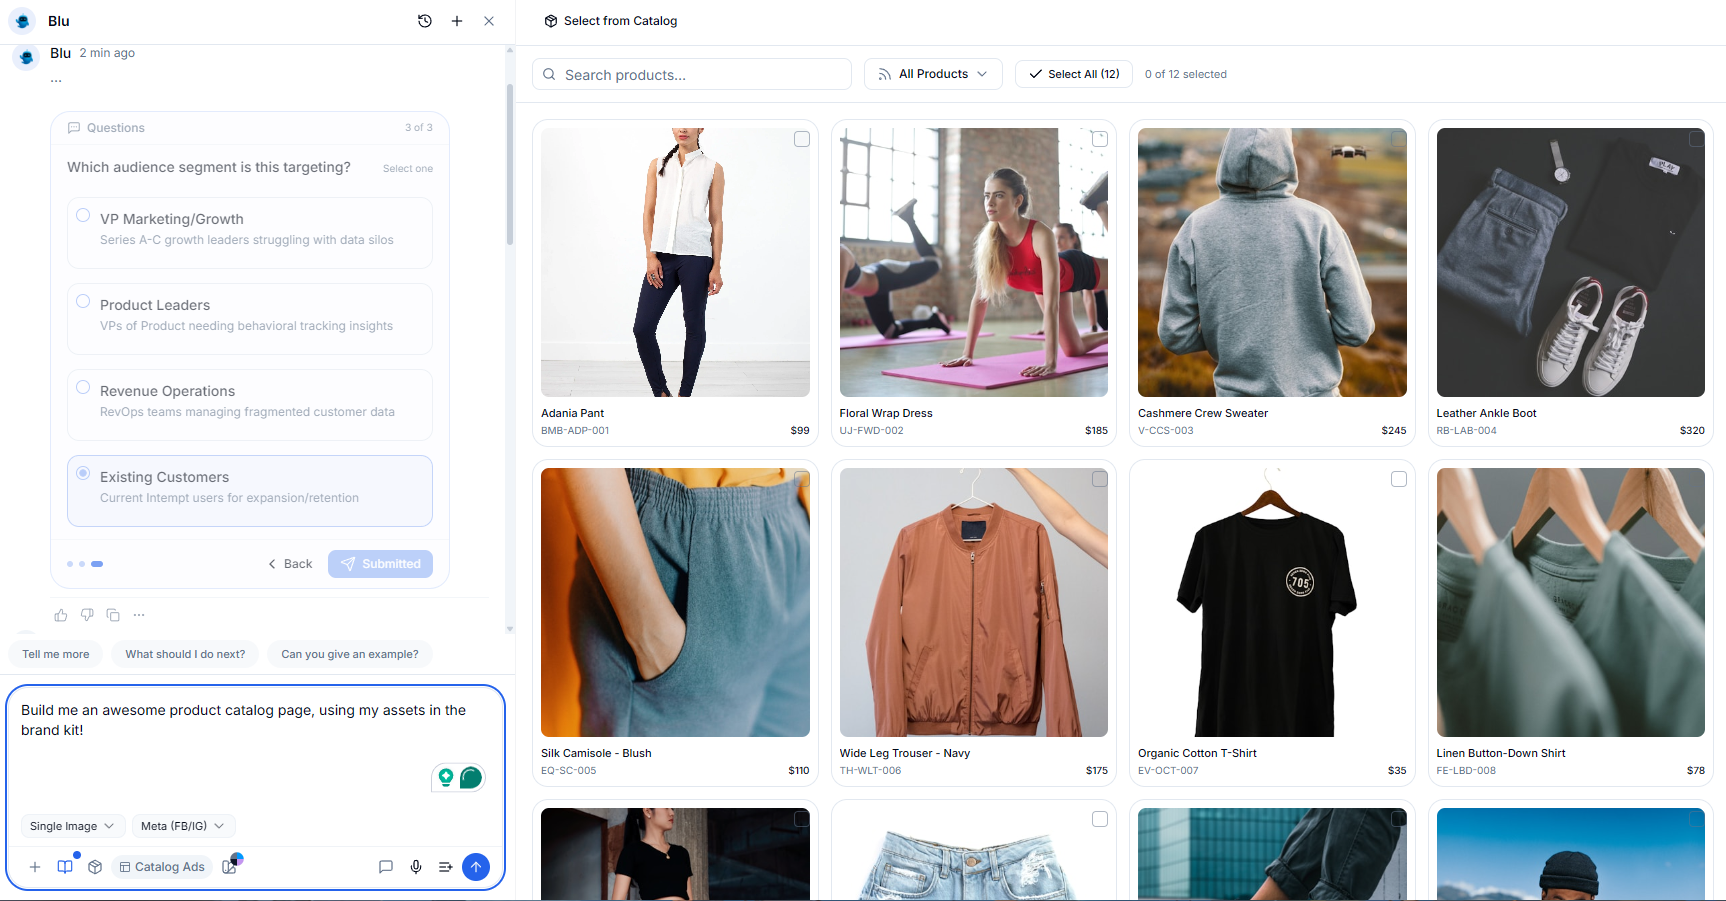The height and width of the screenshot is (901, 1726).
Task: Open the brand kit book icon
Action: (65, 867)
